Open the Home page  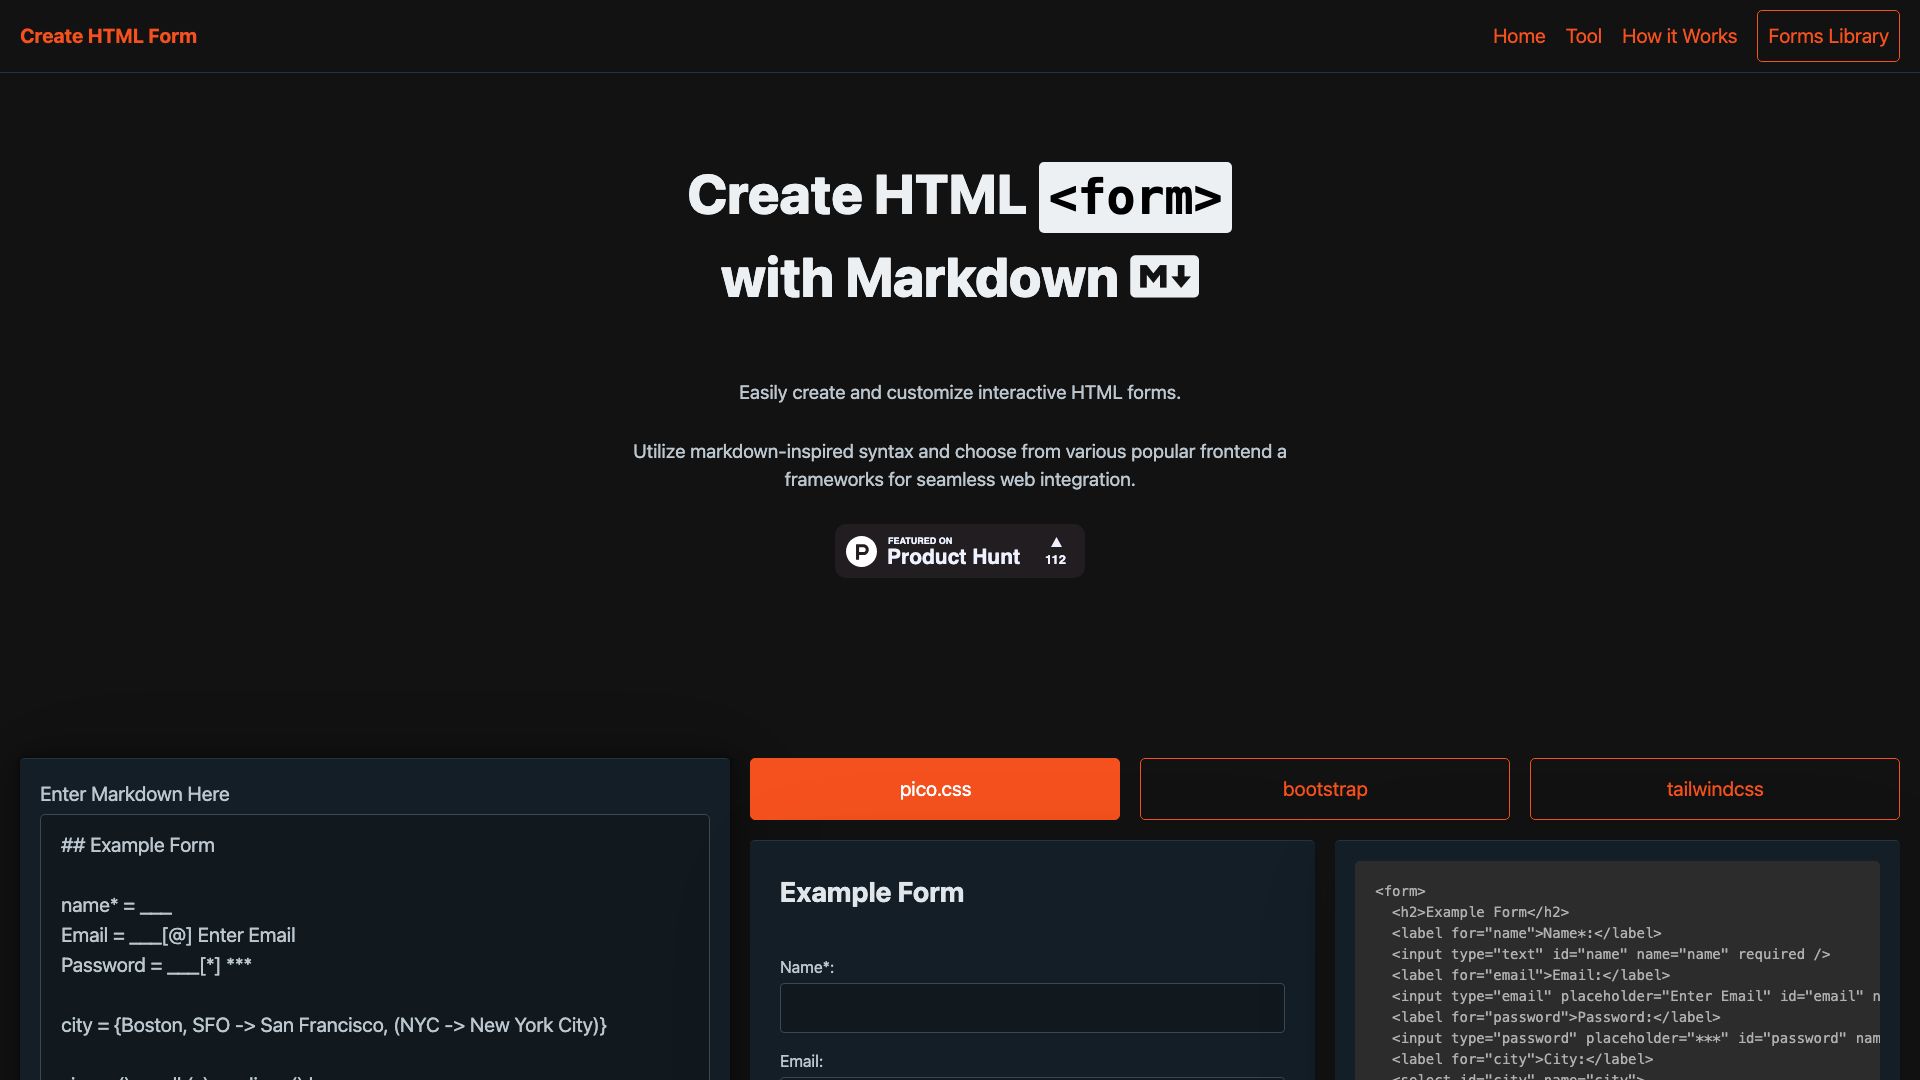(1518, 36)
